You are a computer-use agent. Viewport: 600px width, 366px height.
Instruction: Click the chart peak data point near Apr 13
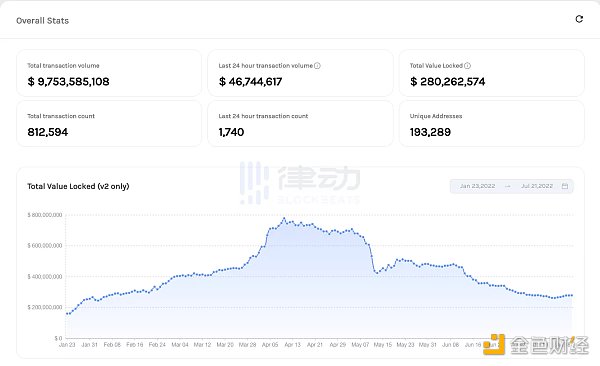pos(284,219)
